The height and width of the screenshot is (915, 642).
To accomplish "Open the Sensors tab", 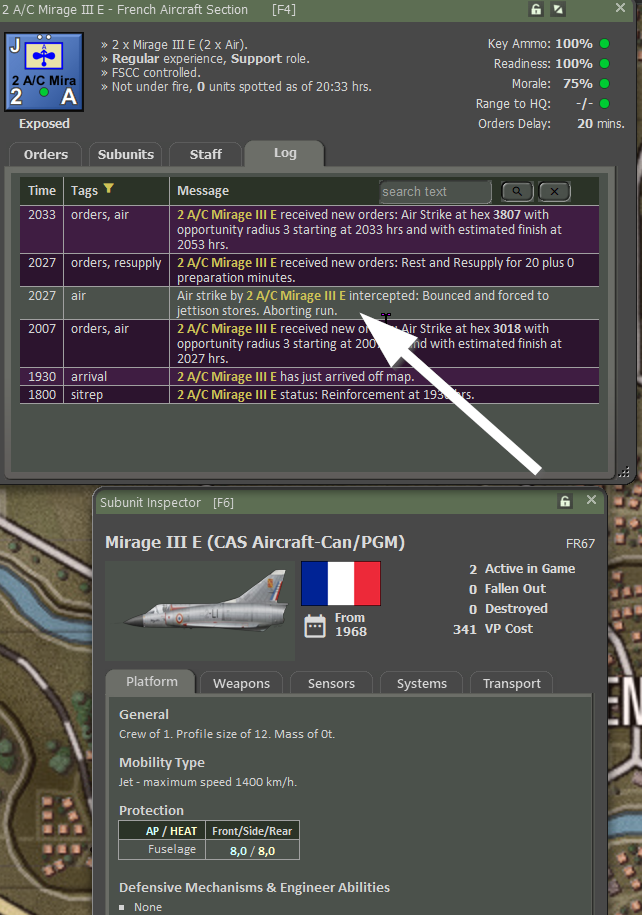I will [331, 683].
